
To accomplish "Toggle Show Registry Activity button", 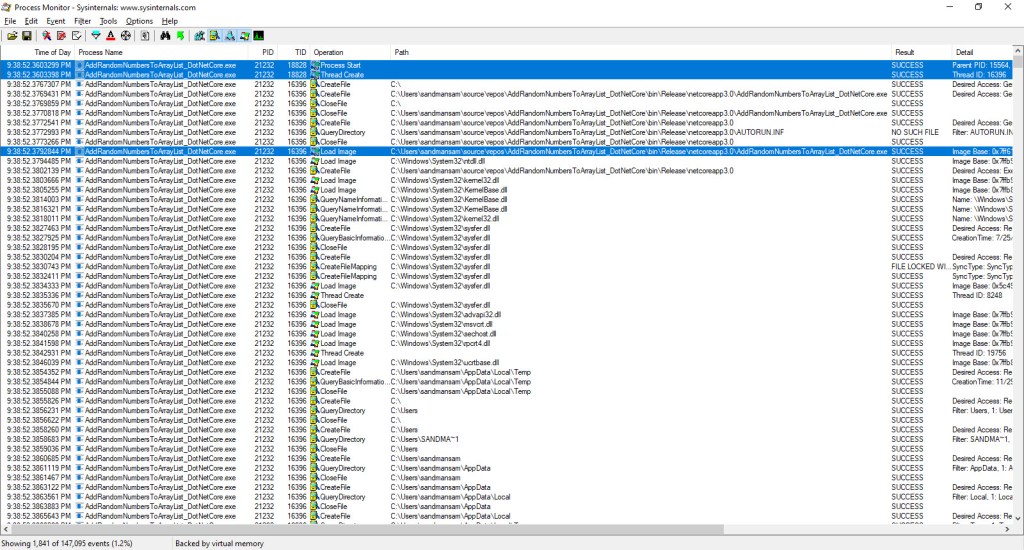I will [201, 35].
